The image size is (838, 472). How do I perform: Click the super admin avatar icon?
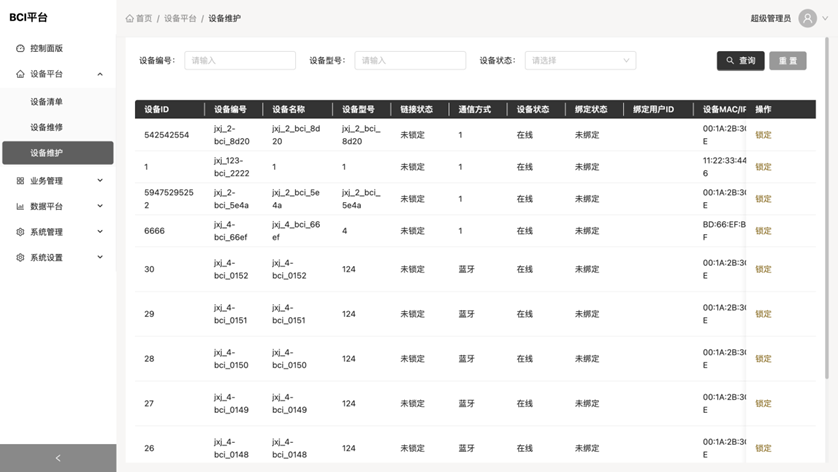tap(808, 18)
